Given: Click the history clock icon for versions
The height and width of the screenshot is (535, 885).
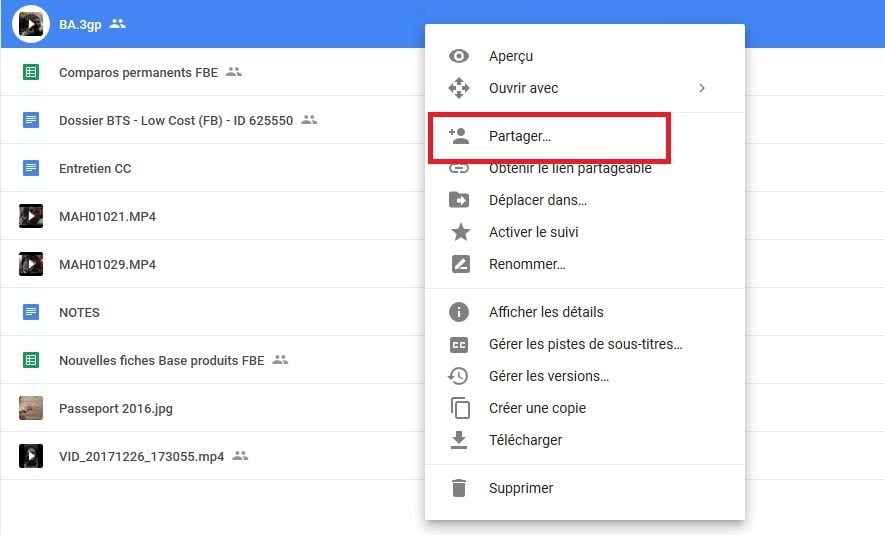Looking at the screenshot, I should click(458, 376).
